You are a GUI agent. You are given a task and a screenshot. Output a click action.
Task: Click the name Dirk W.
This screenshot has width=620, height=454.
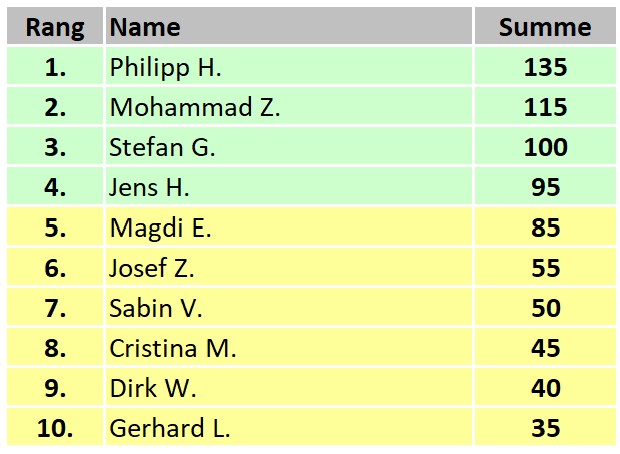point(153,388)
